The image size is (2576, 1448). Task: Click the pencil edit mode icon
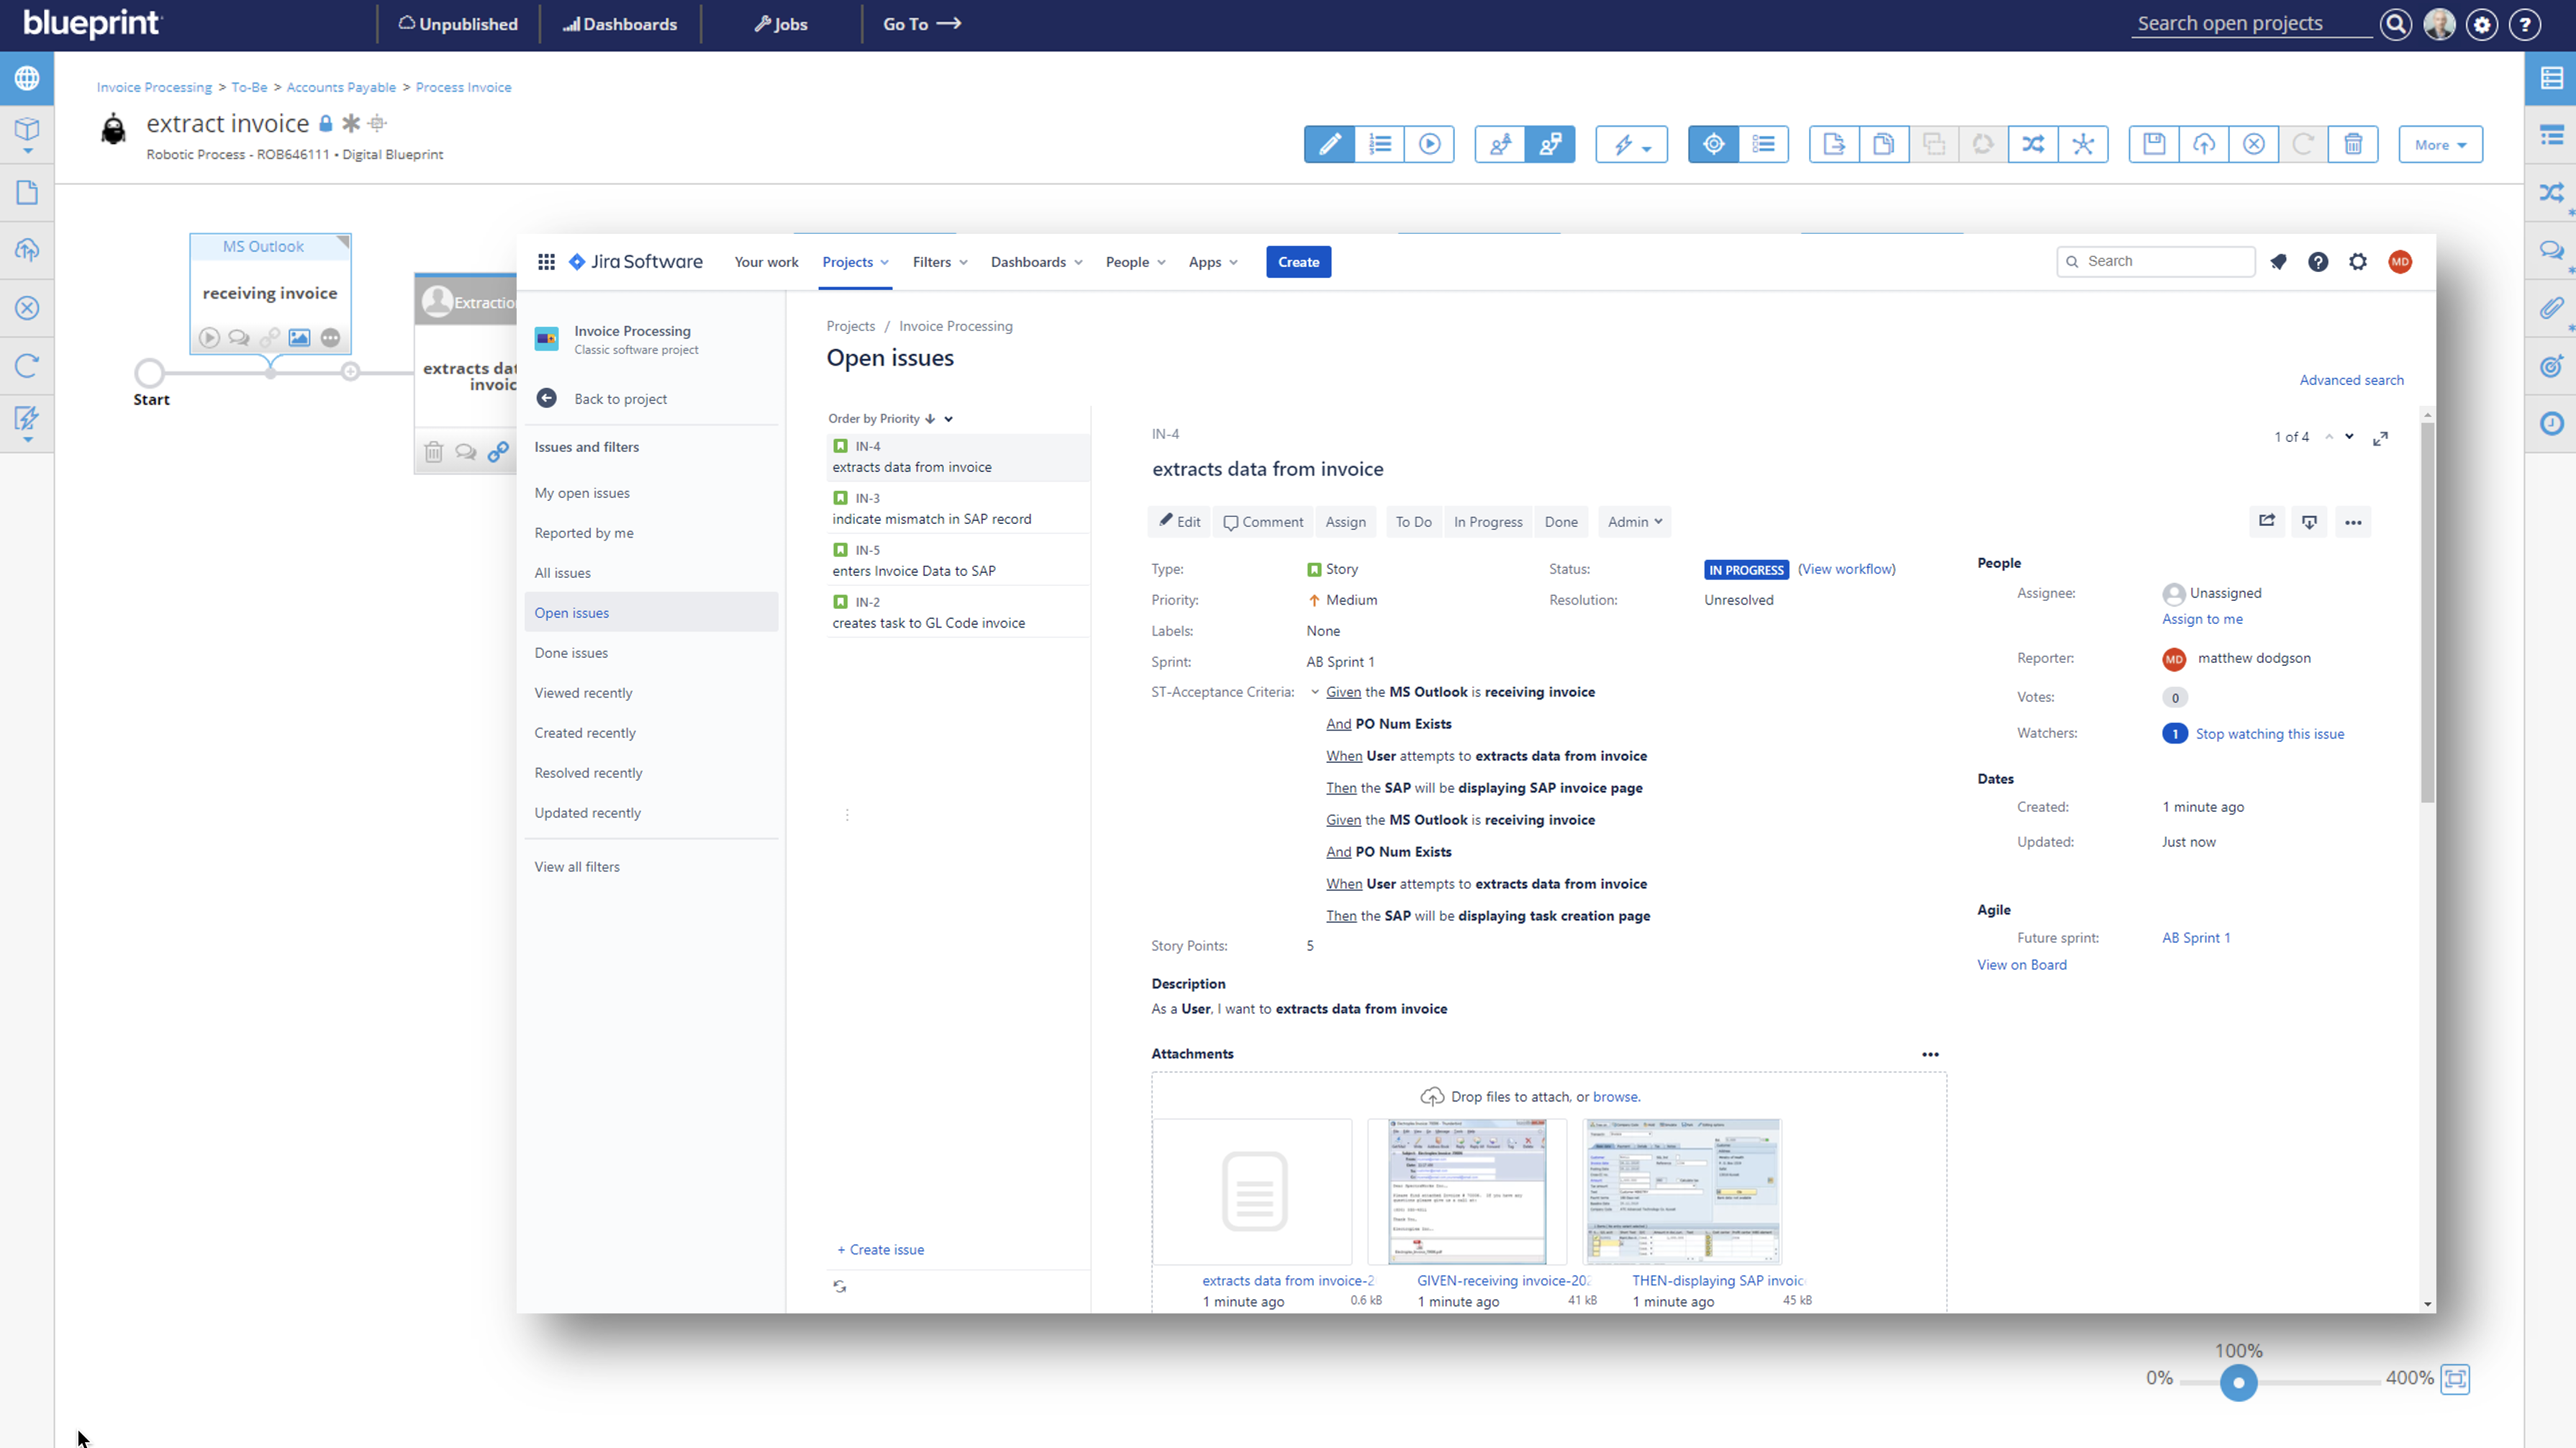coord(1329,144)
